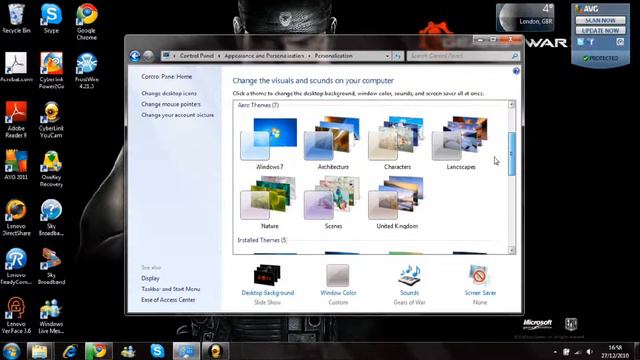Click AVG gadget Update Now button
The image size is (640, 360).
click(x=600, y=31)
